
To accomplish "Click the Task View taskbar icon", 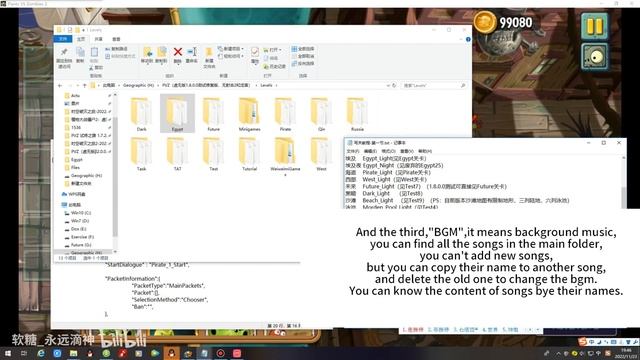I will click(24, 353).
